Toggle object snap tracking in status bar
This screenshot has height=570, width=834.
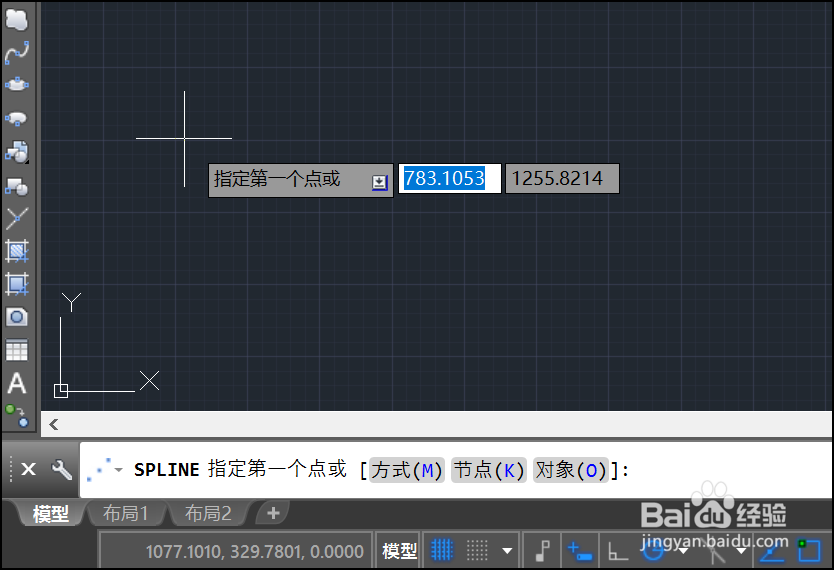772,552
